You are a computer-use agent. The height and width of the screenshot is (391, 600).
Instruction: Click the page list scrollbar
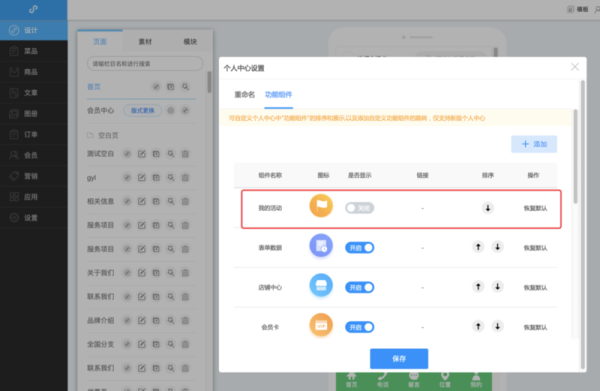pyautogui.click(x=209, y=81)
